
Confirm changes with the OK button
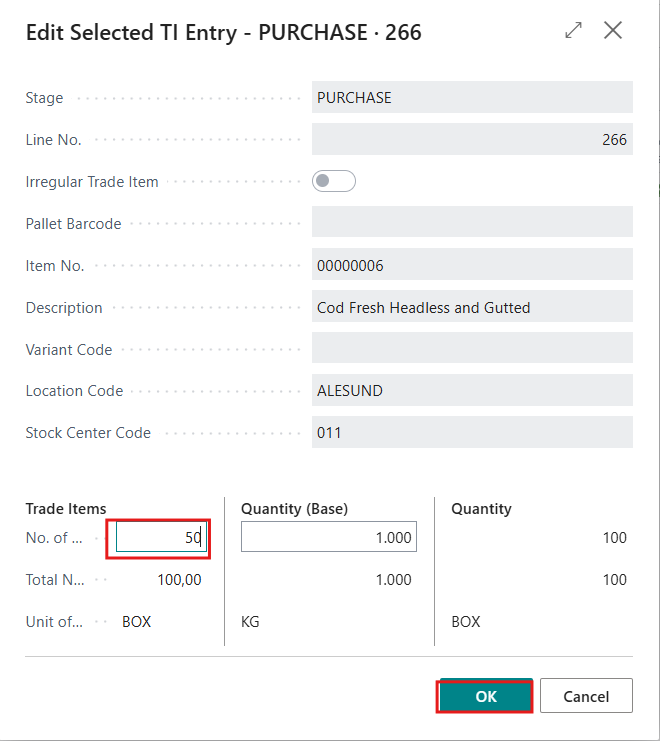(486, 696)
